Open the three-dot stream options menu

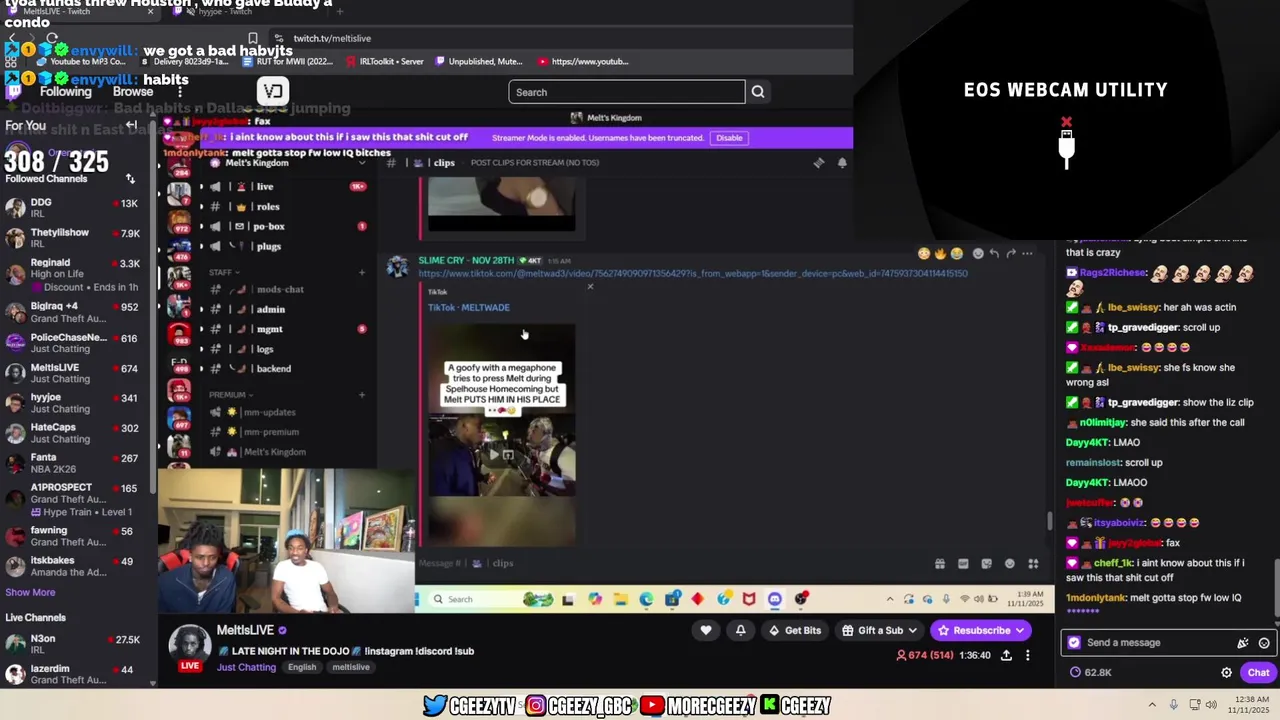1027,655
